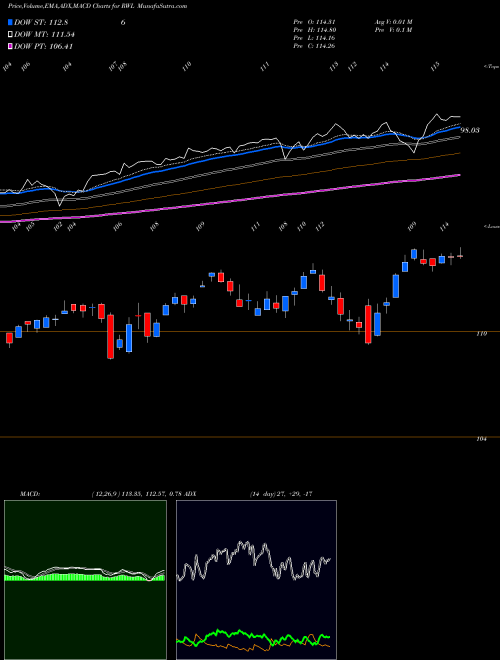Click the MACD values '113.35, 112.57, 0.78'

click(x=152, y=494)
